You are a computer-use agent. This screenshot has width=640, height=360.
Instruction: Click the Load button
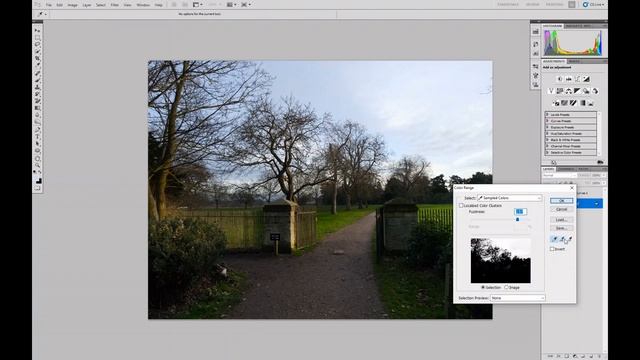pyautogui.click(x=561, y=220)
